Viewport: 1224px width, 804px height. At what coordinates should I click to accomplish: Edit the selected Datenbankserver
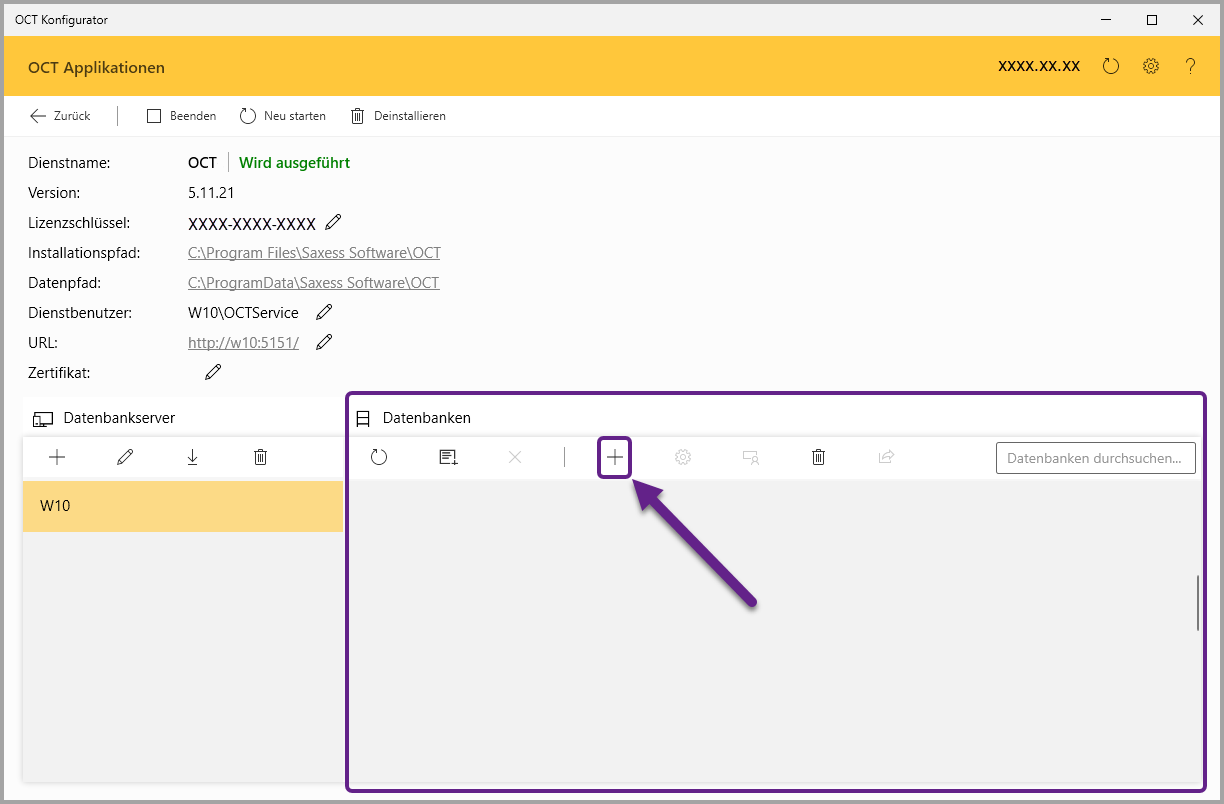tap(125, 457)
